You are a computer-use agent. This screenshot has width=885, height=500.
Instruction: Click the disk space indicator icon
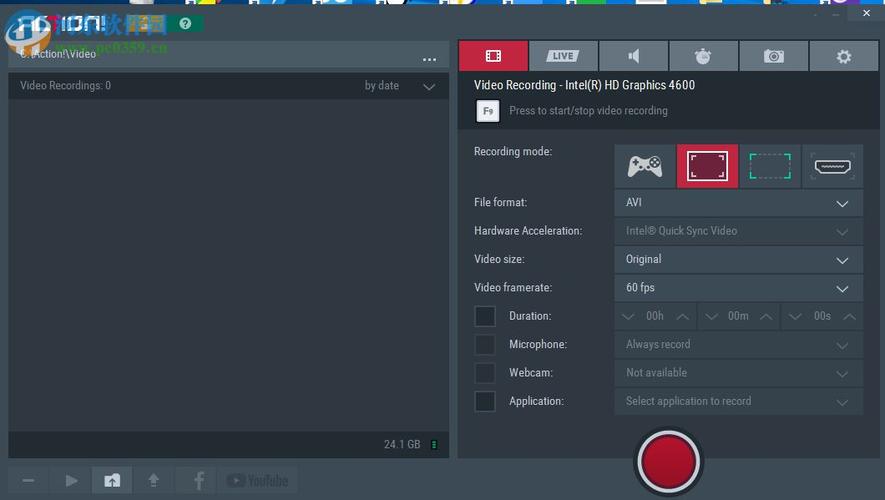point(434,445)
